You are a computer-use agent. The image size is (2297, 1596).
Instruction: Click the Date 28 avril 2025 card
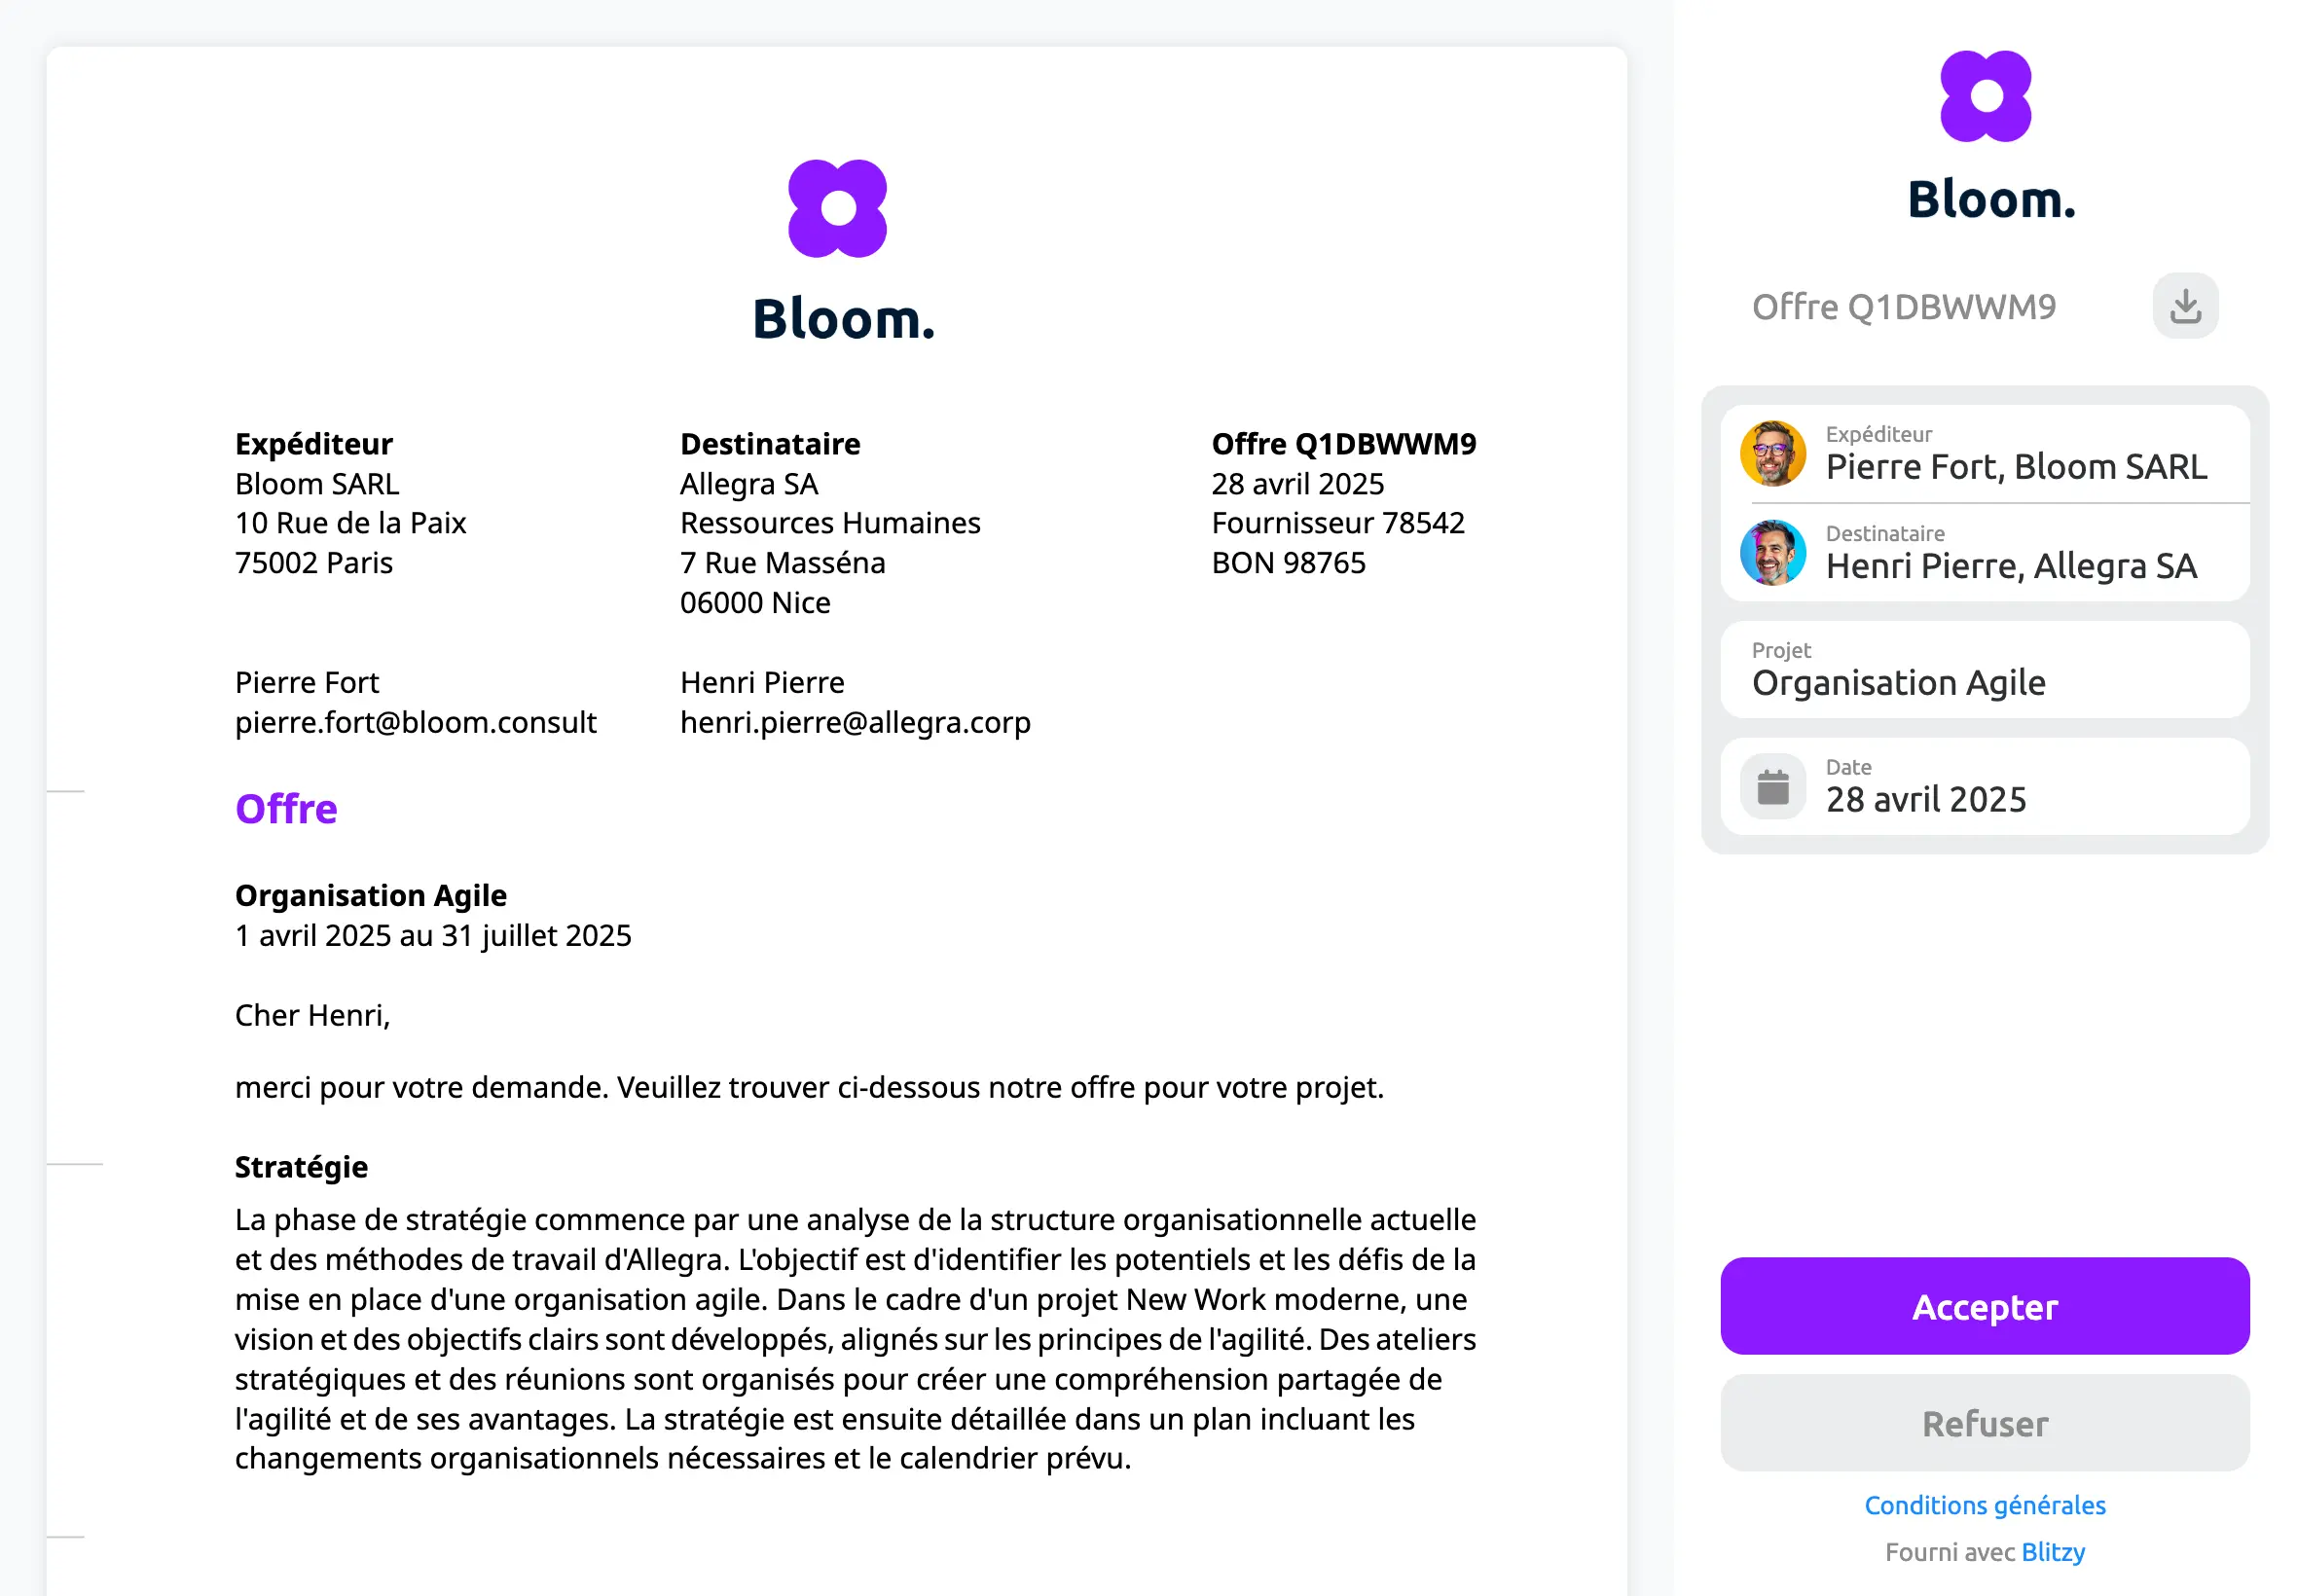tap(1984, 787)
